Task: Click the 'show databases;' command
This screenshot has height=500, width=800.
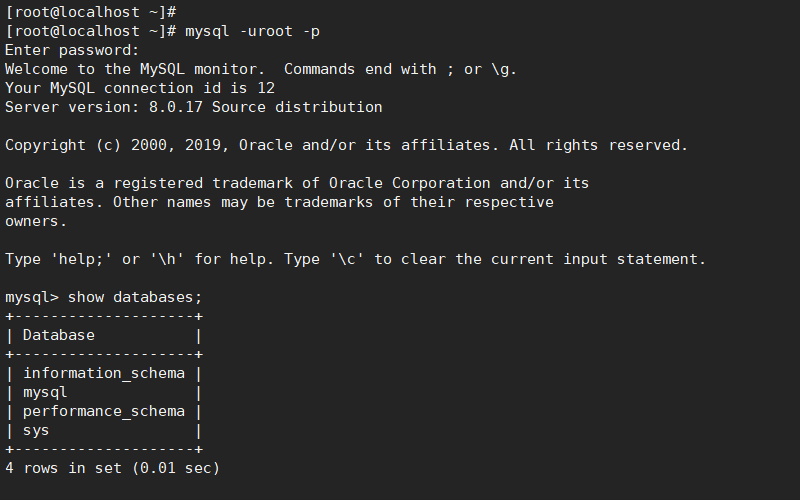Action: (135, 297)
